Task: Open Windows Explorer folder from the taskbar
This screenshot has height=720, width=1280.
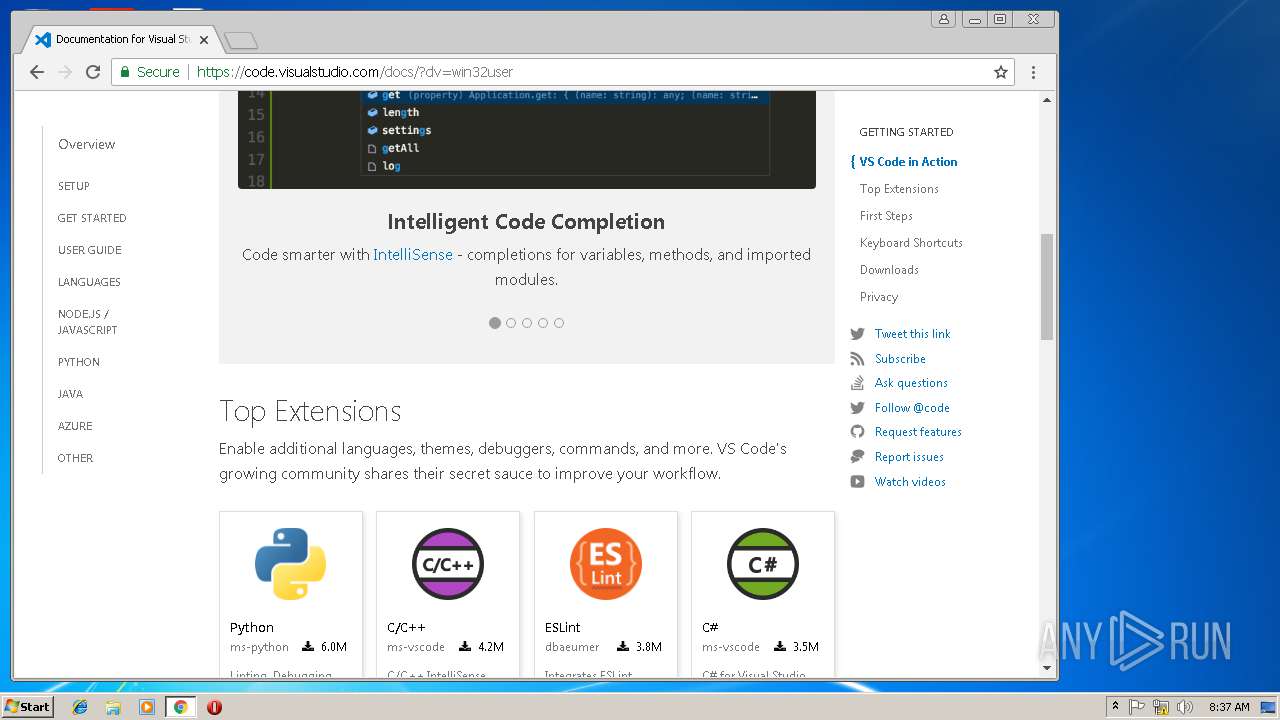Action: pyautogui.click(x=113, y=707)
